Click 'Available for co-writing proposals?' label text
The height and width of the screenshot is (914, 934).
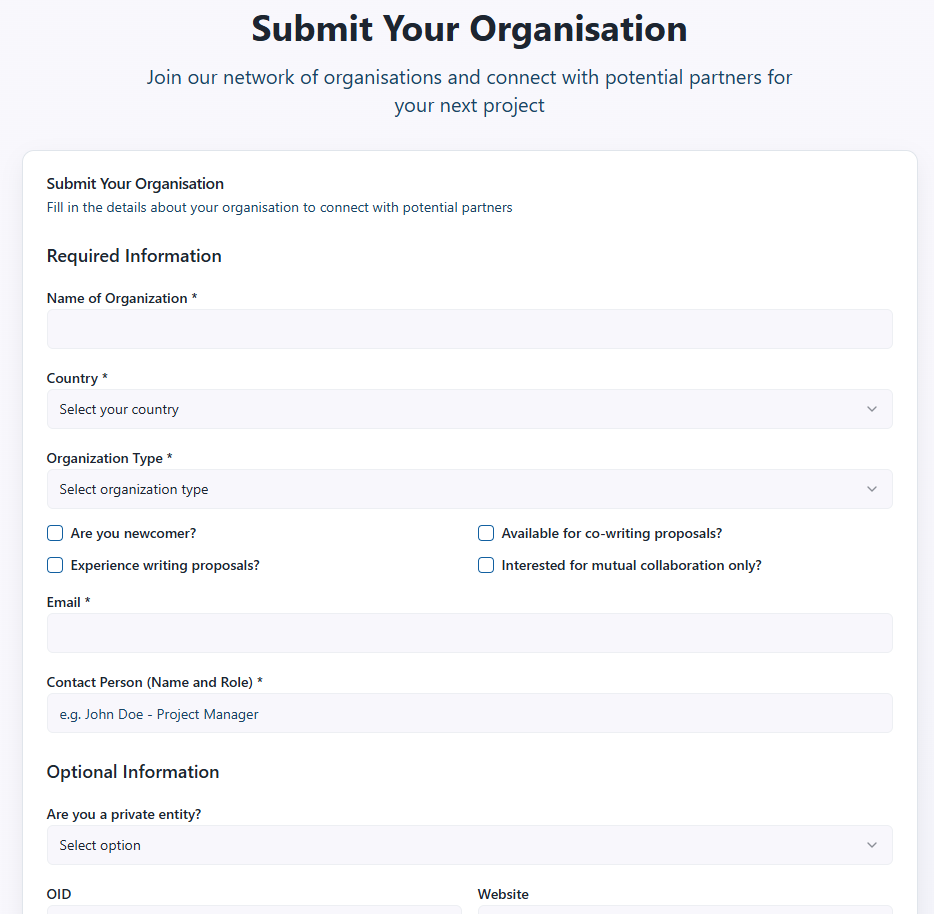point(611,533)
